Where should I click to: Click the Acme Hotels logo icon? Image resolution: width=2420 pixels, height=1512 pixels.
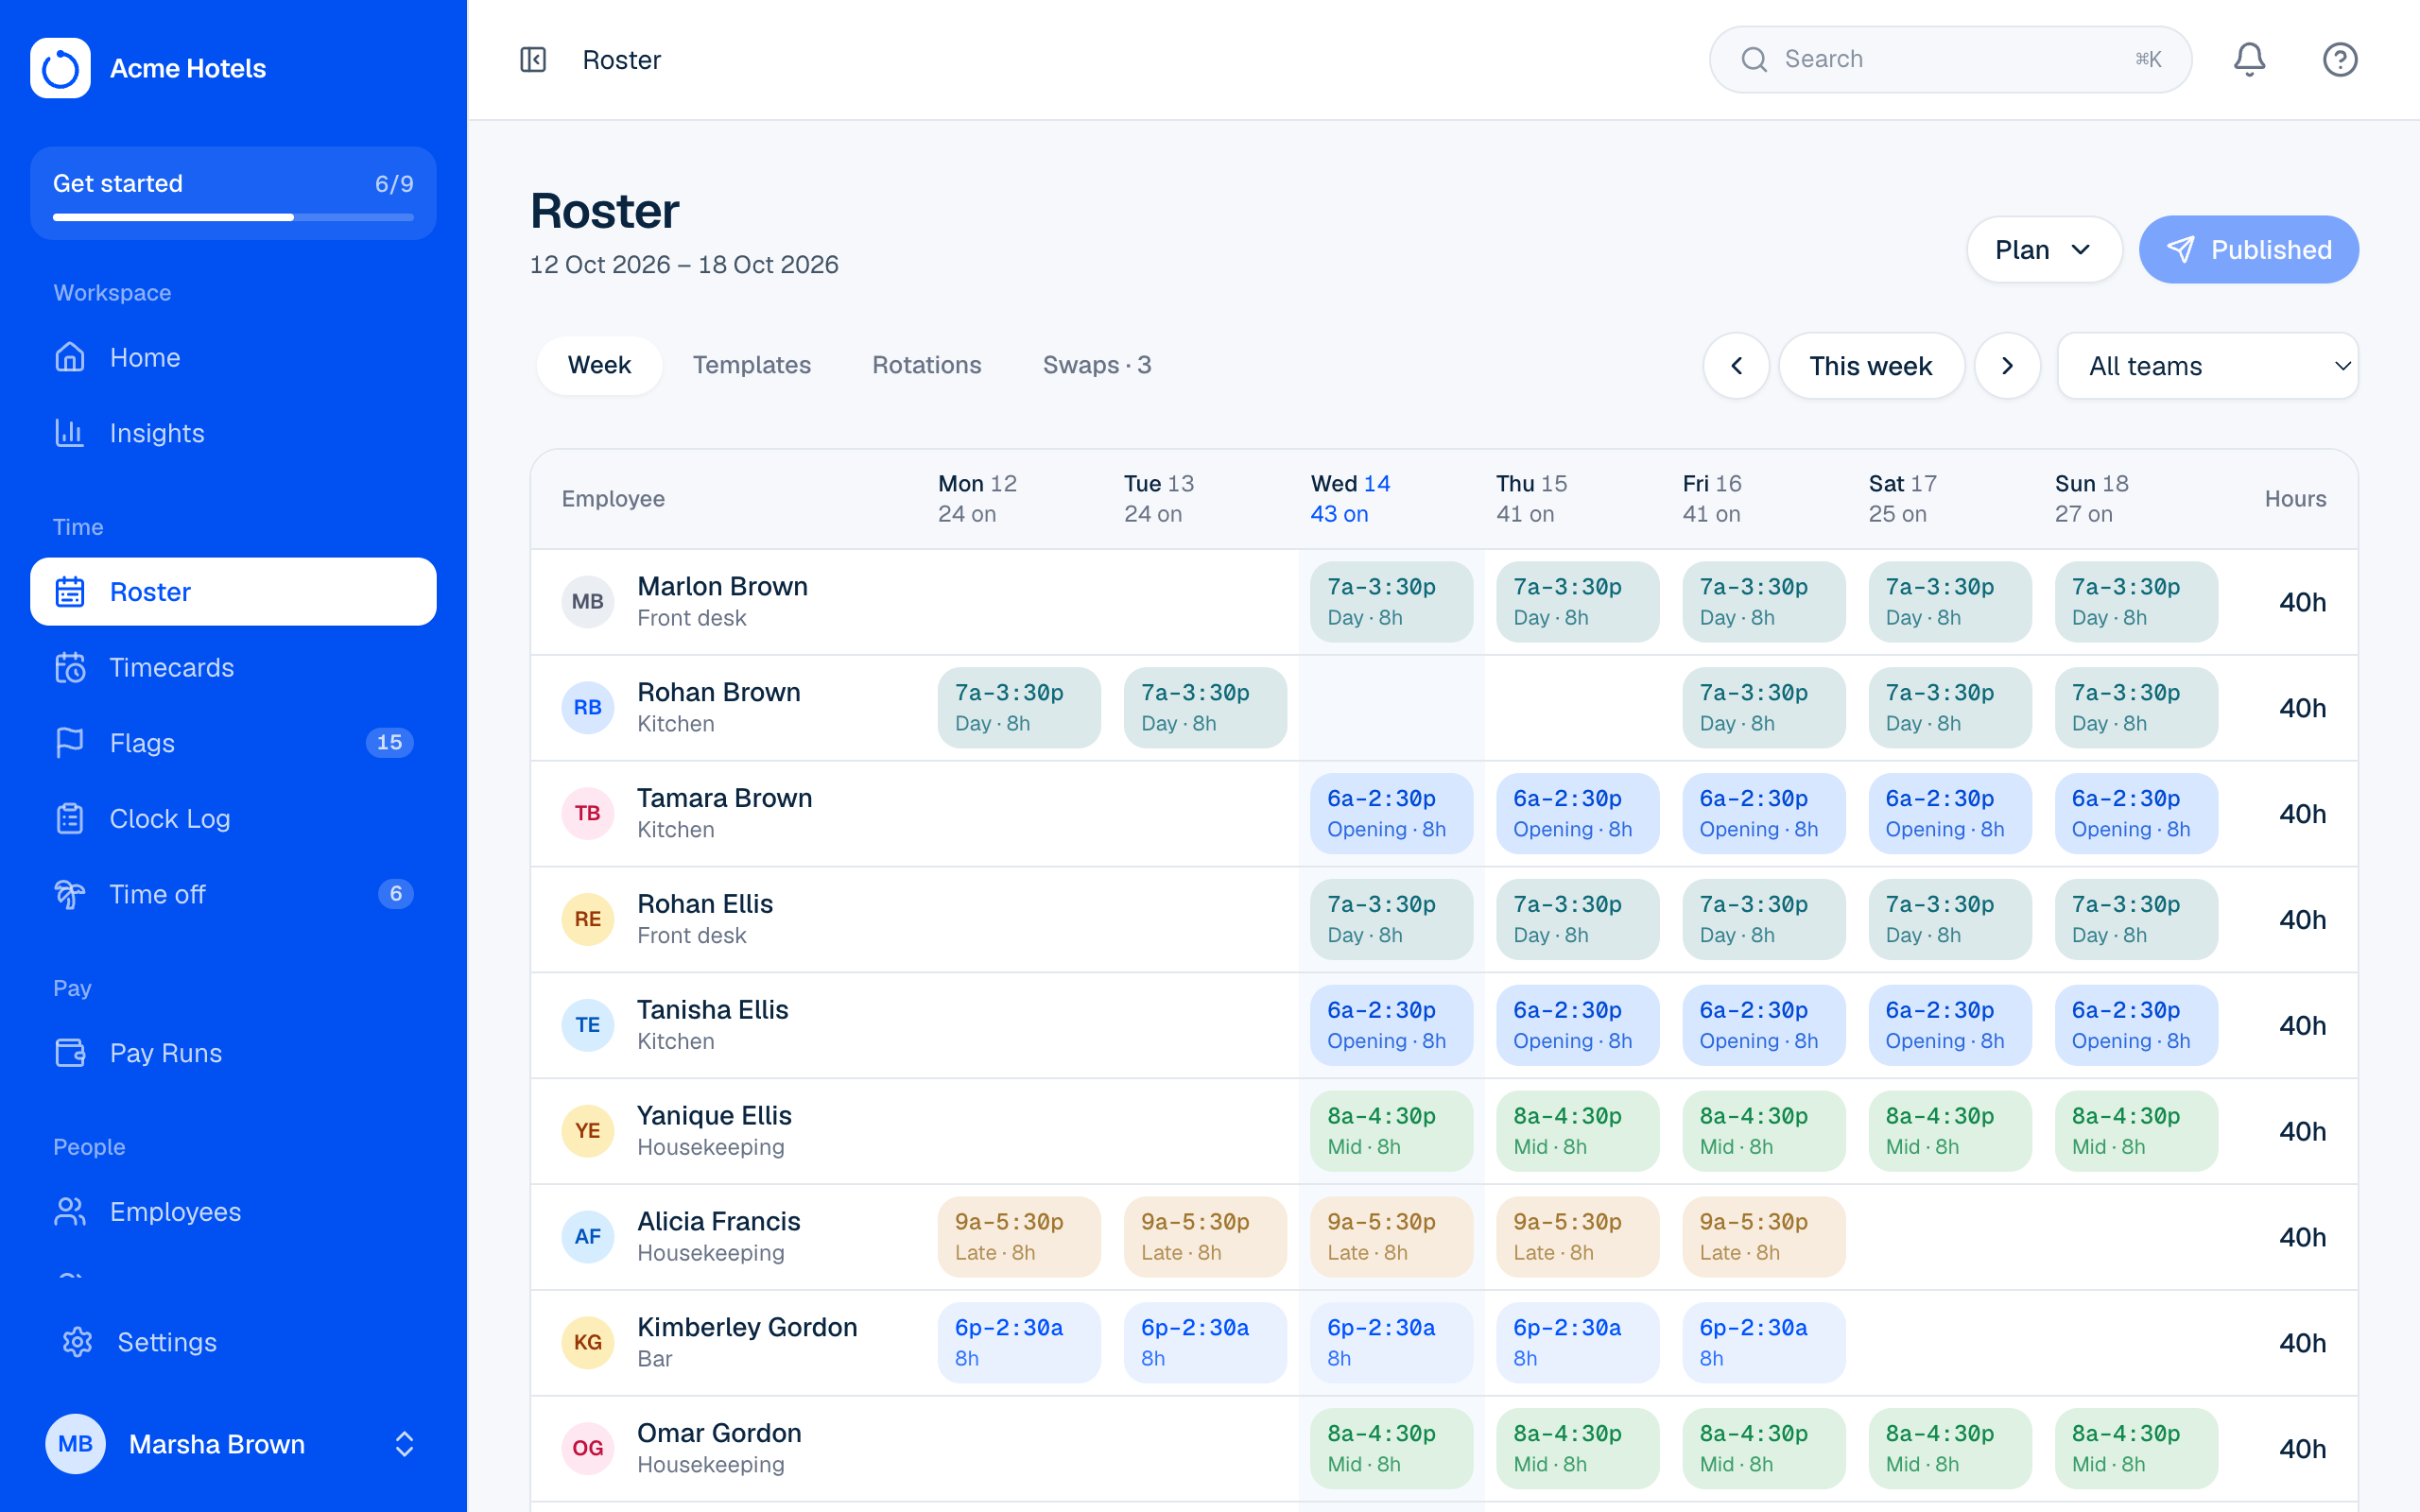[x=60, y=68]
